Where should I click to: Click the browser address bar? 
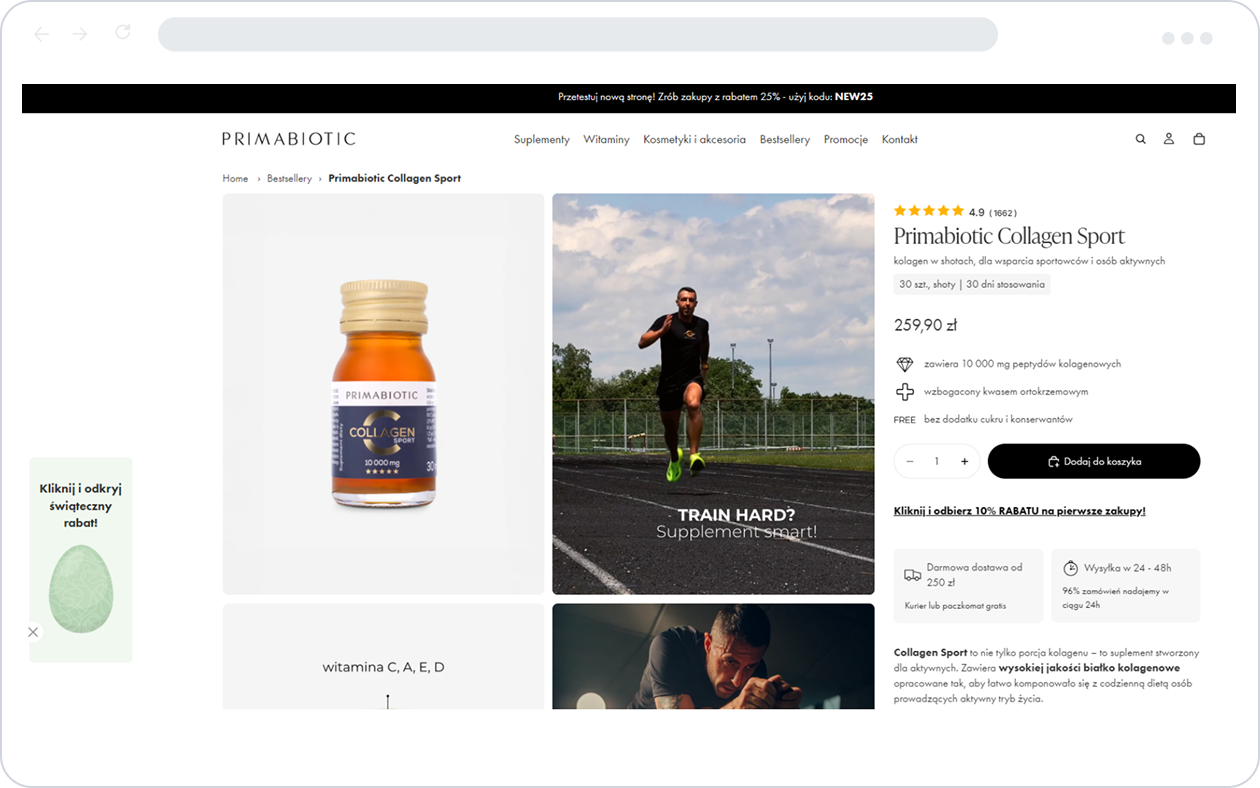coord(578,34)
